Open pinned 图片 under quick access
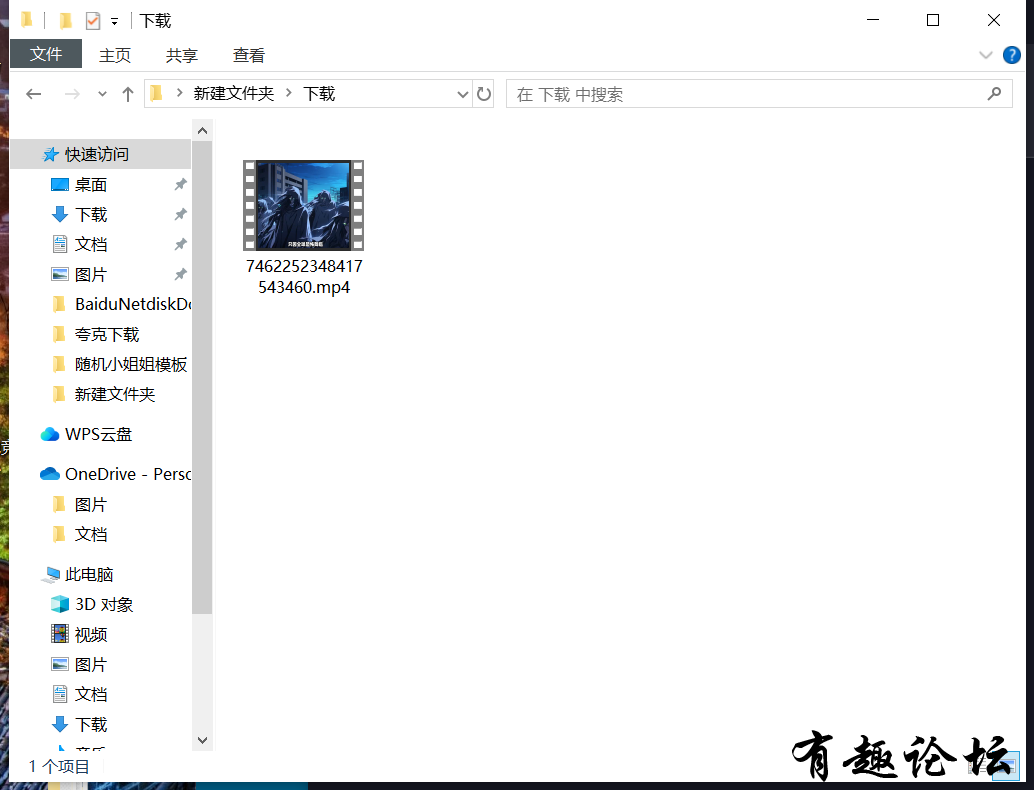 click(91, 274)
